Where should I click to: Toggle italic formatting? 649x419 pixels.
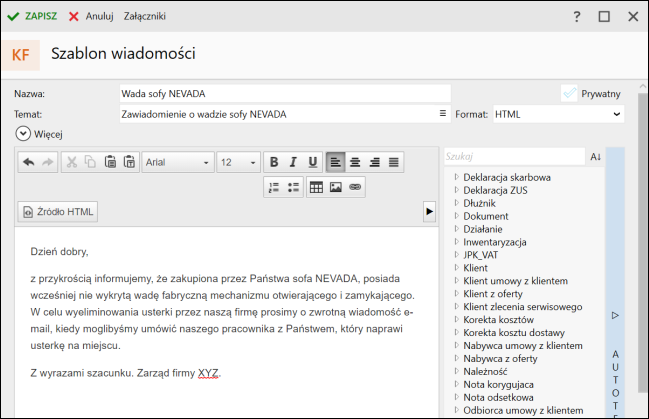point(293,162)
